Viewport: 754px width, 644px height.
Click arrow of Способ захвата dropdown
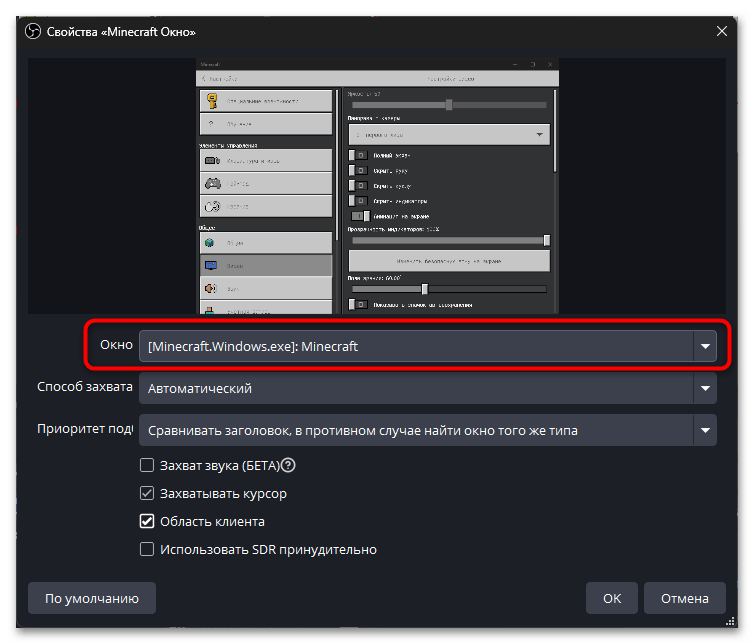coord(705,388)
